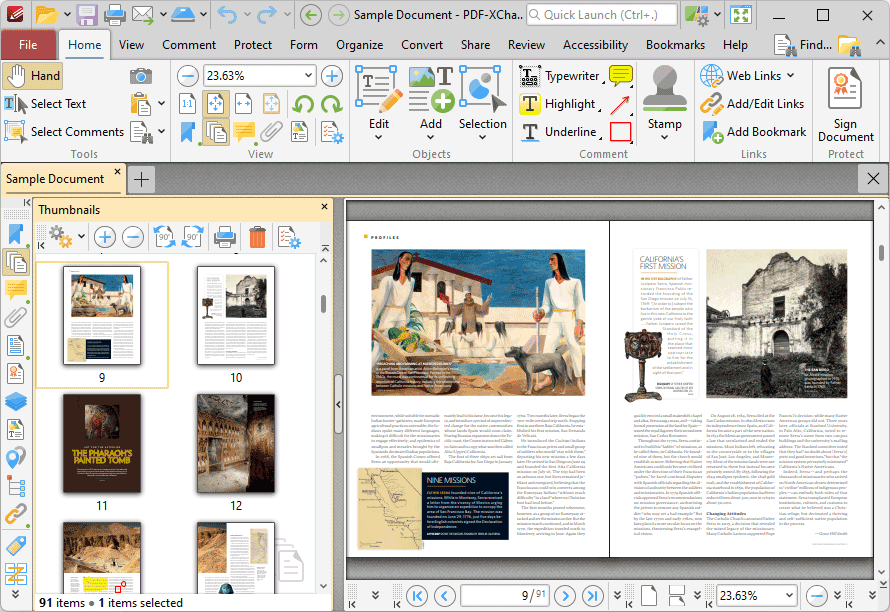Viewport: 890px width, 612px height.
Task: Enlarge thumbnails with plus icon
Action: [x=105, y=237]
